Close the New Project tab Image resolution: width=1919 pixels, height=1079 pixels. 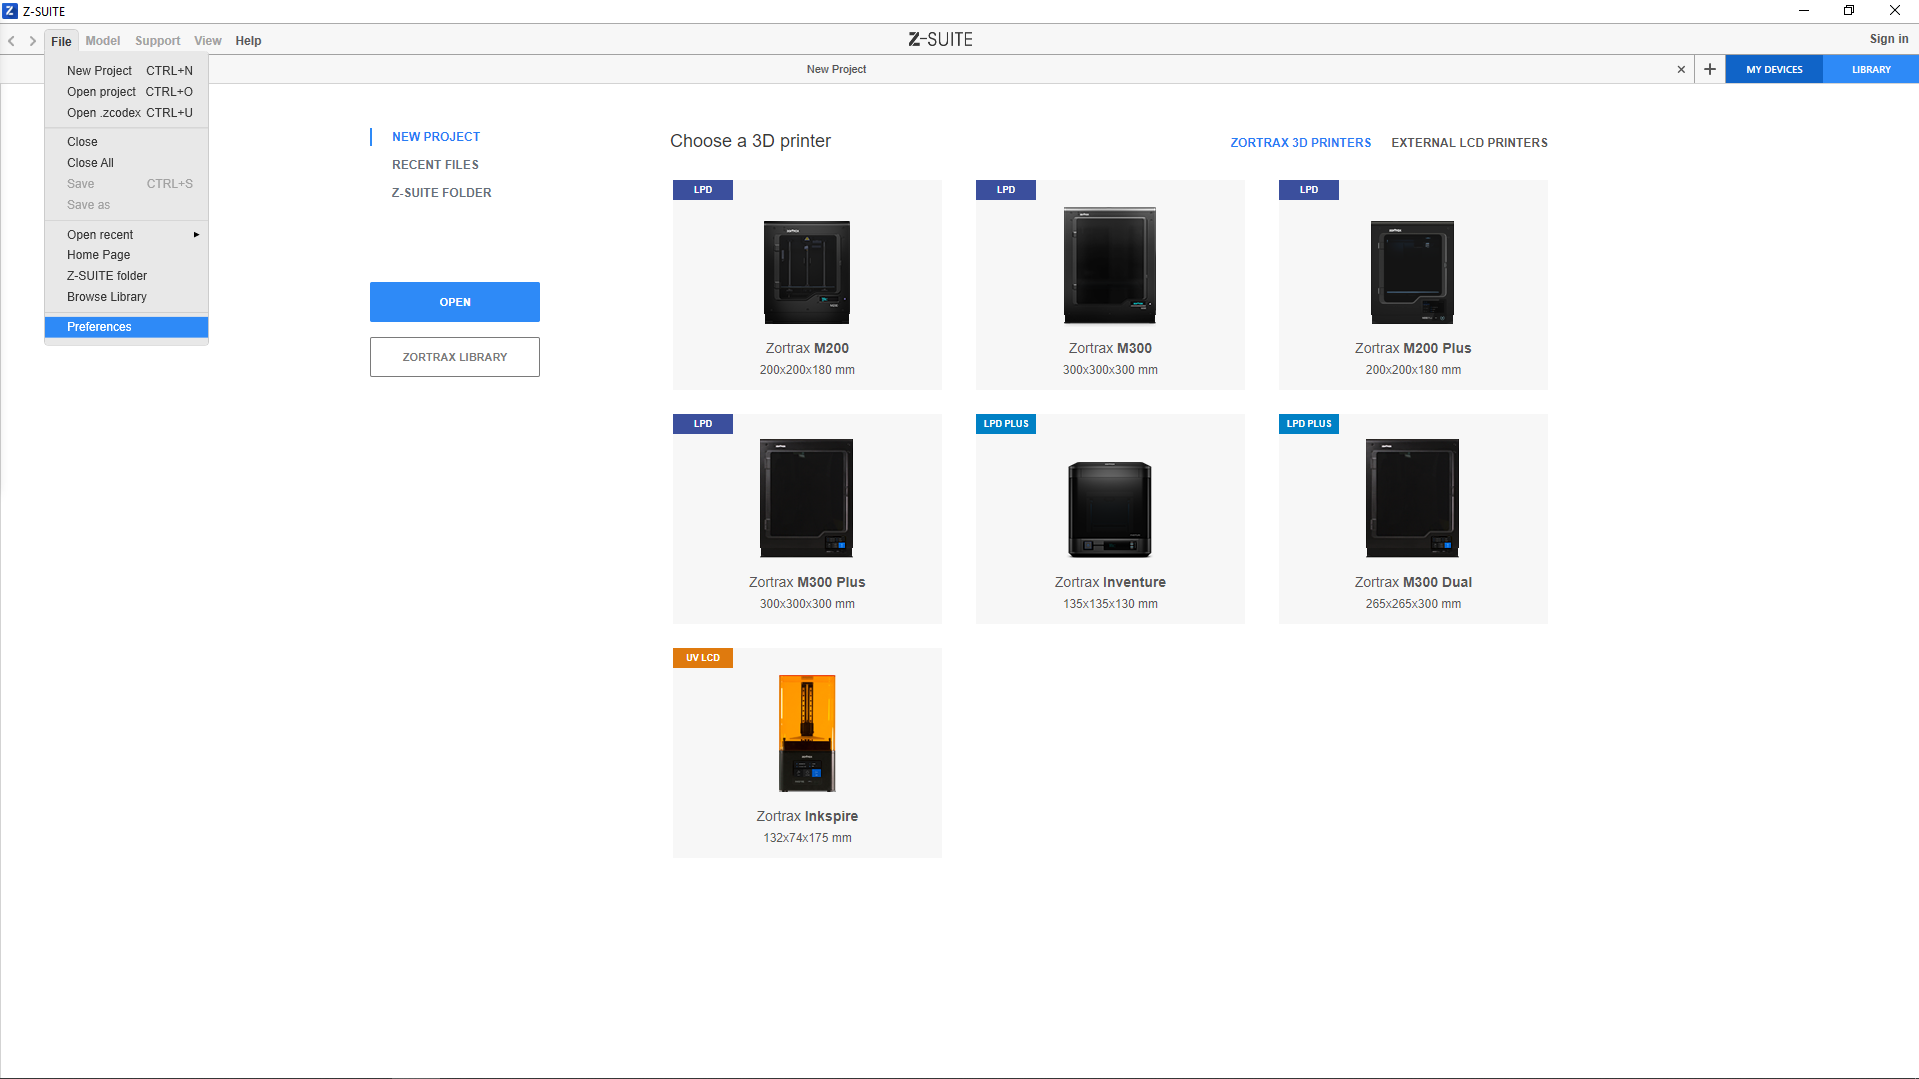[x=1681, y=69]
